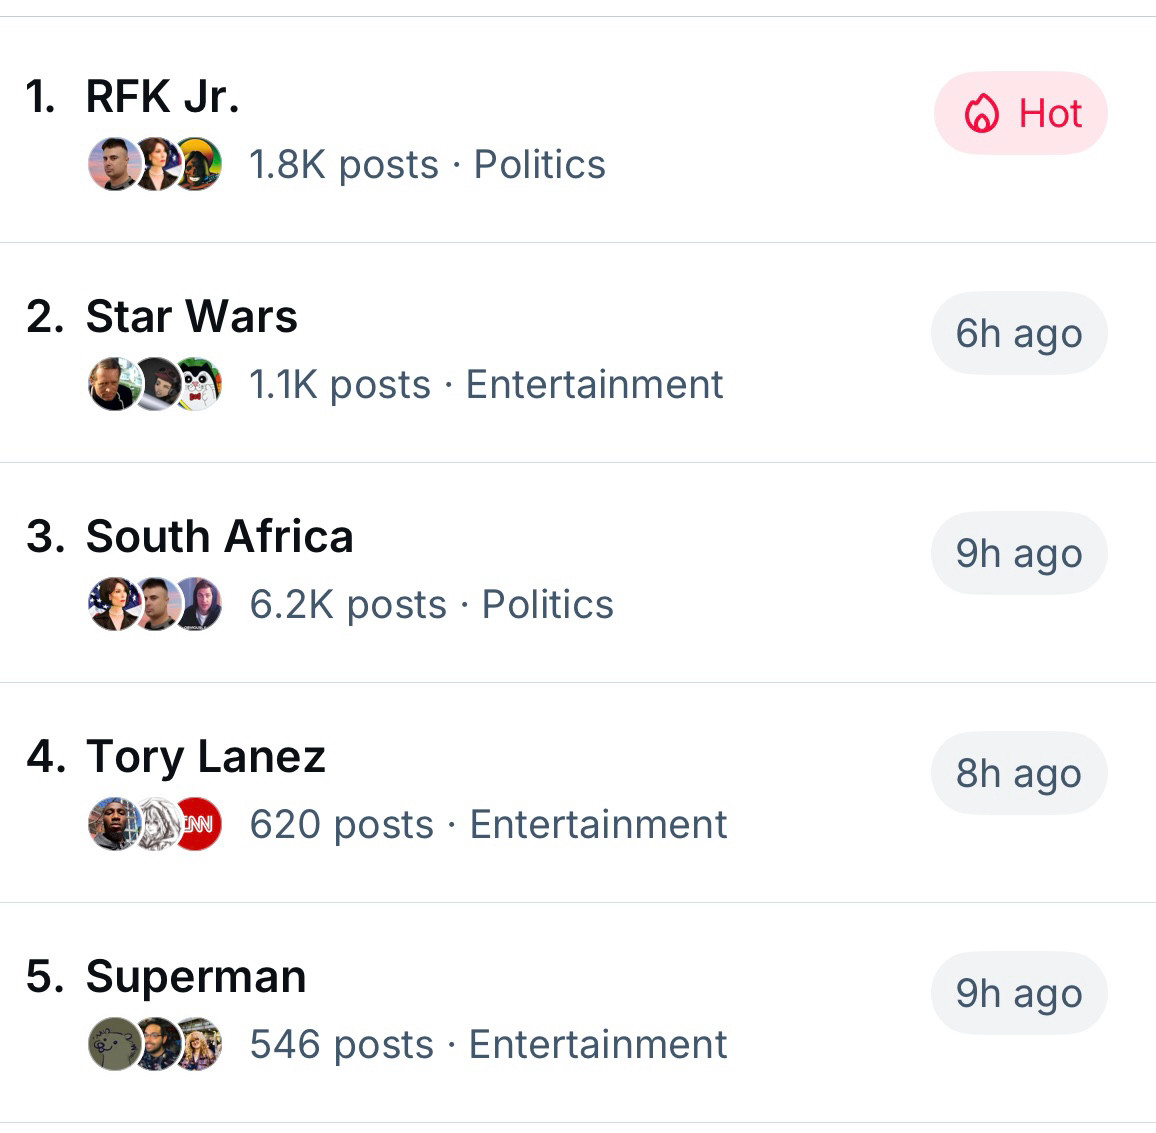Open the Star Wars trending topic
This screenshot has width=1156, height=1133.
coord(578,352)
